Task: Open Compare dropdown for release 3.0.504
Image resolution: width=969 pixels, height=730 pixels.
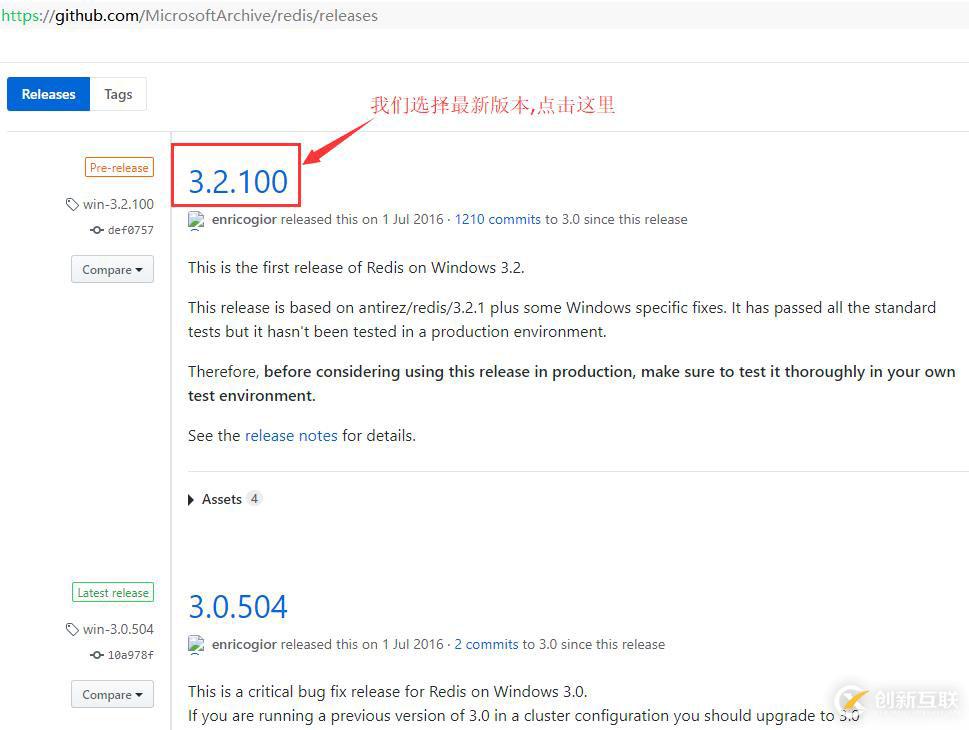Action: (112, 695)
